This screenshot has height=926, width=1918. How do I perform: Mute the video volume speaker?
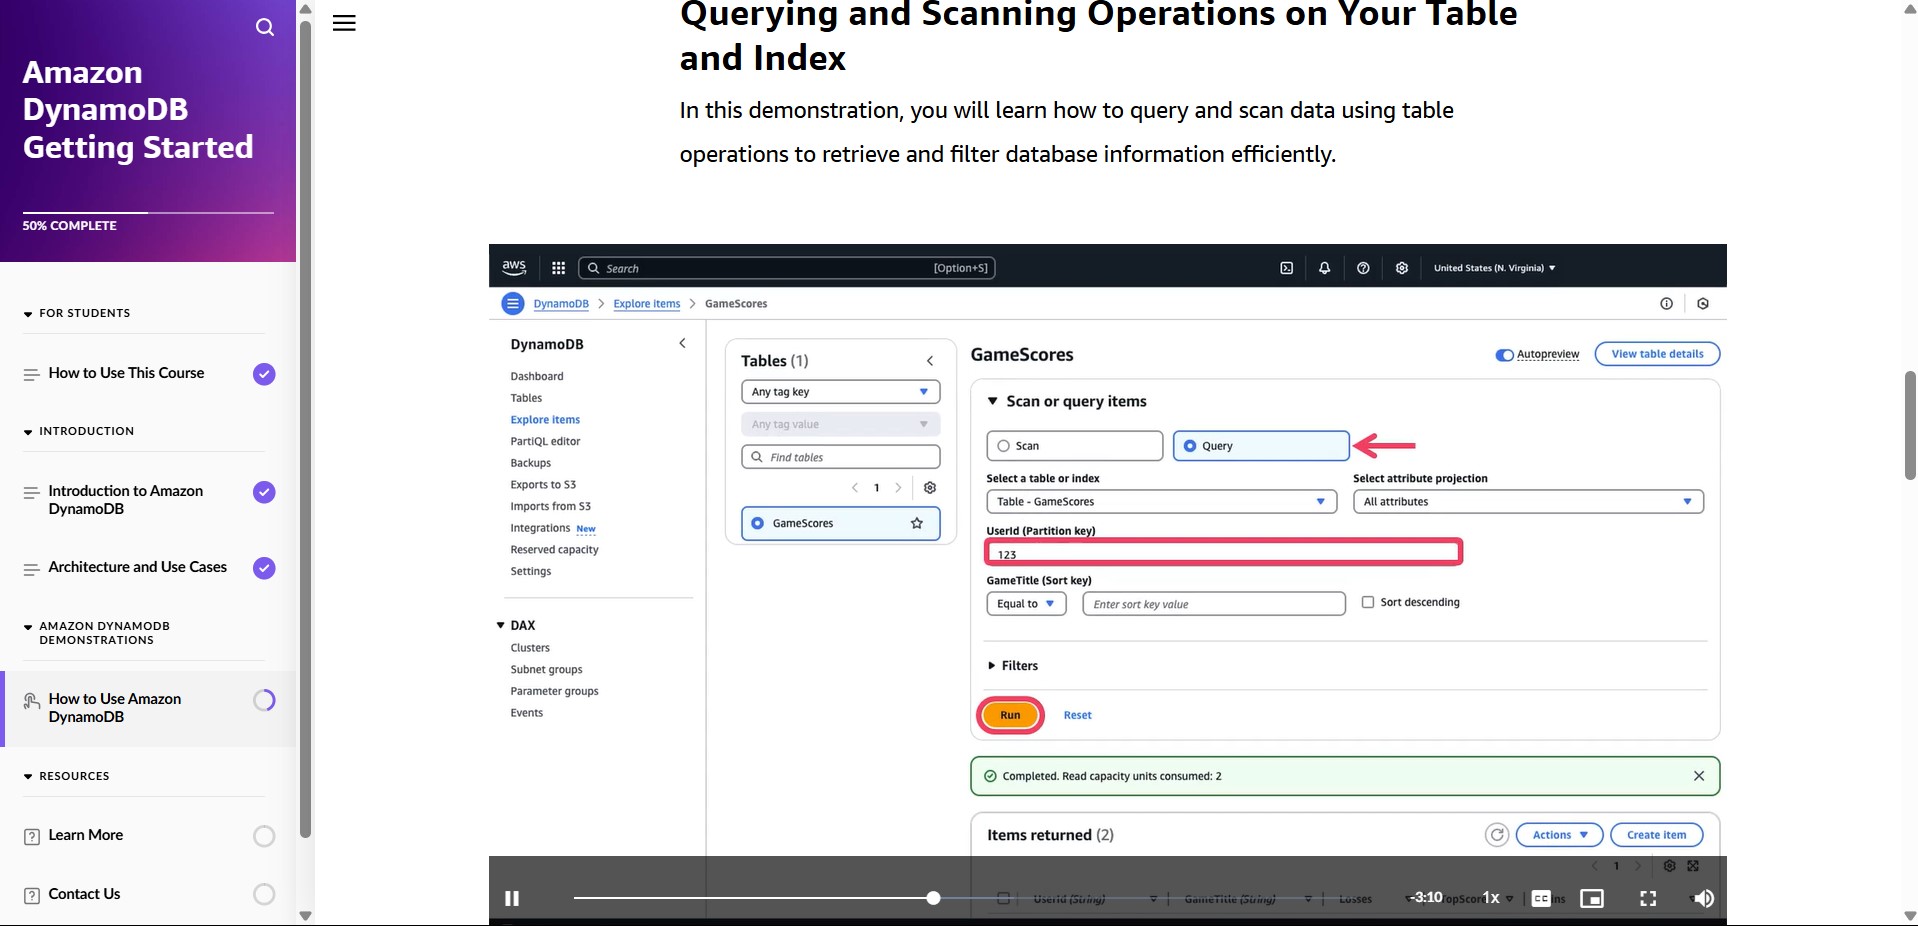click(1704, 898)
